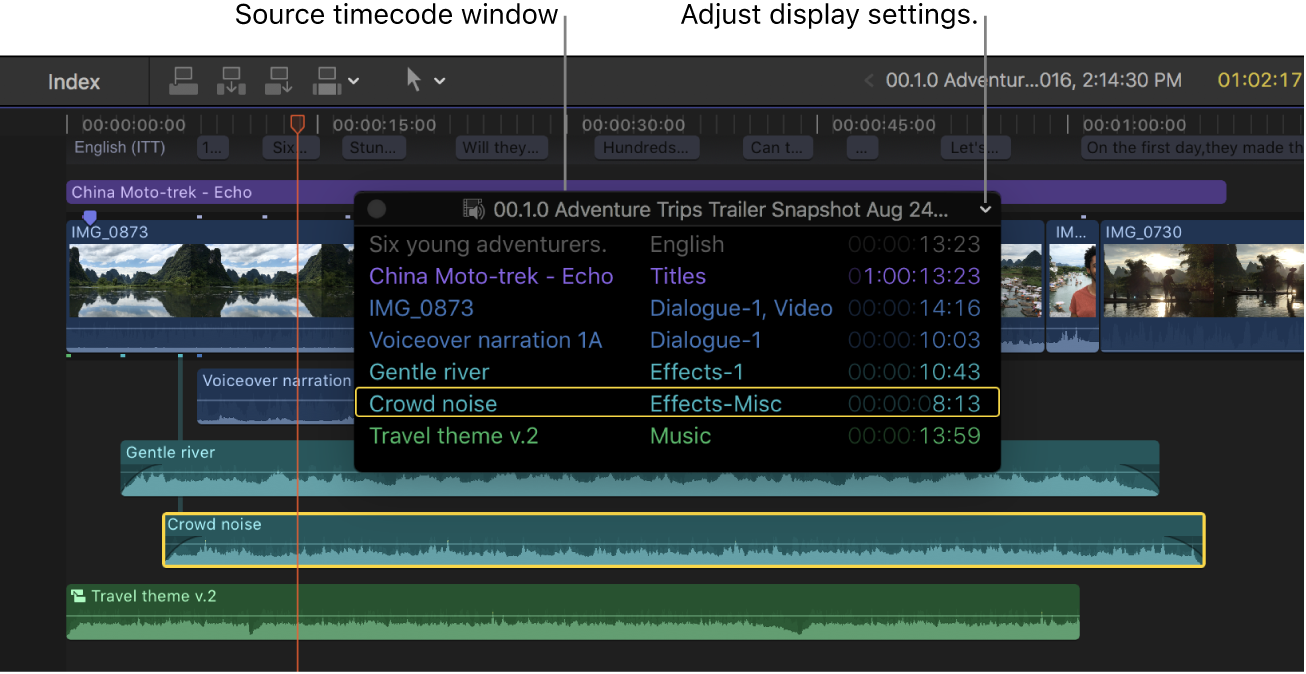Select the Connect to primary storyline tool
Image resolution: width=1306 pixels, height=674 pixels.
tap(184, 80)
